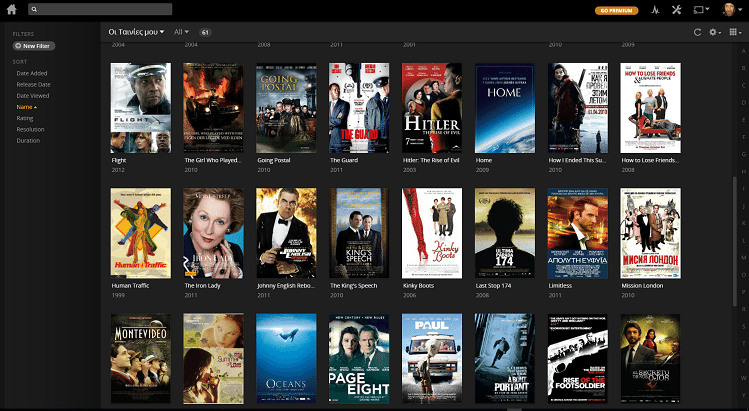Open the Limitless poster
The width and height of the screenshot is (749, 411).
578,233
